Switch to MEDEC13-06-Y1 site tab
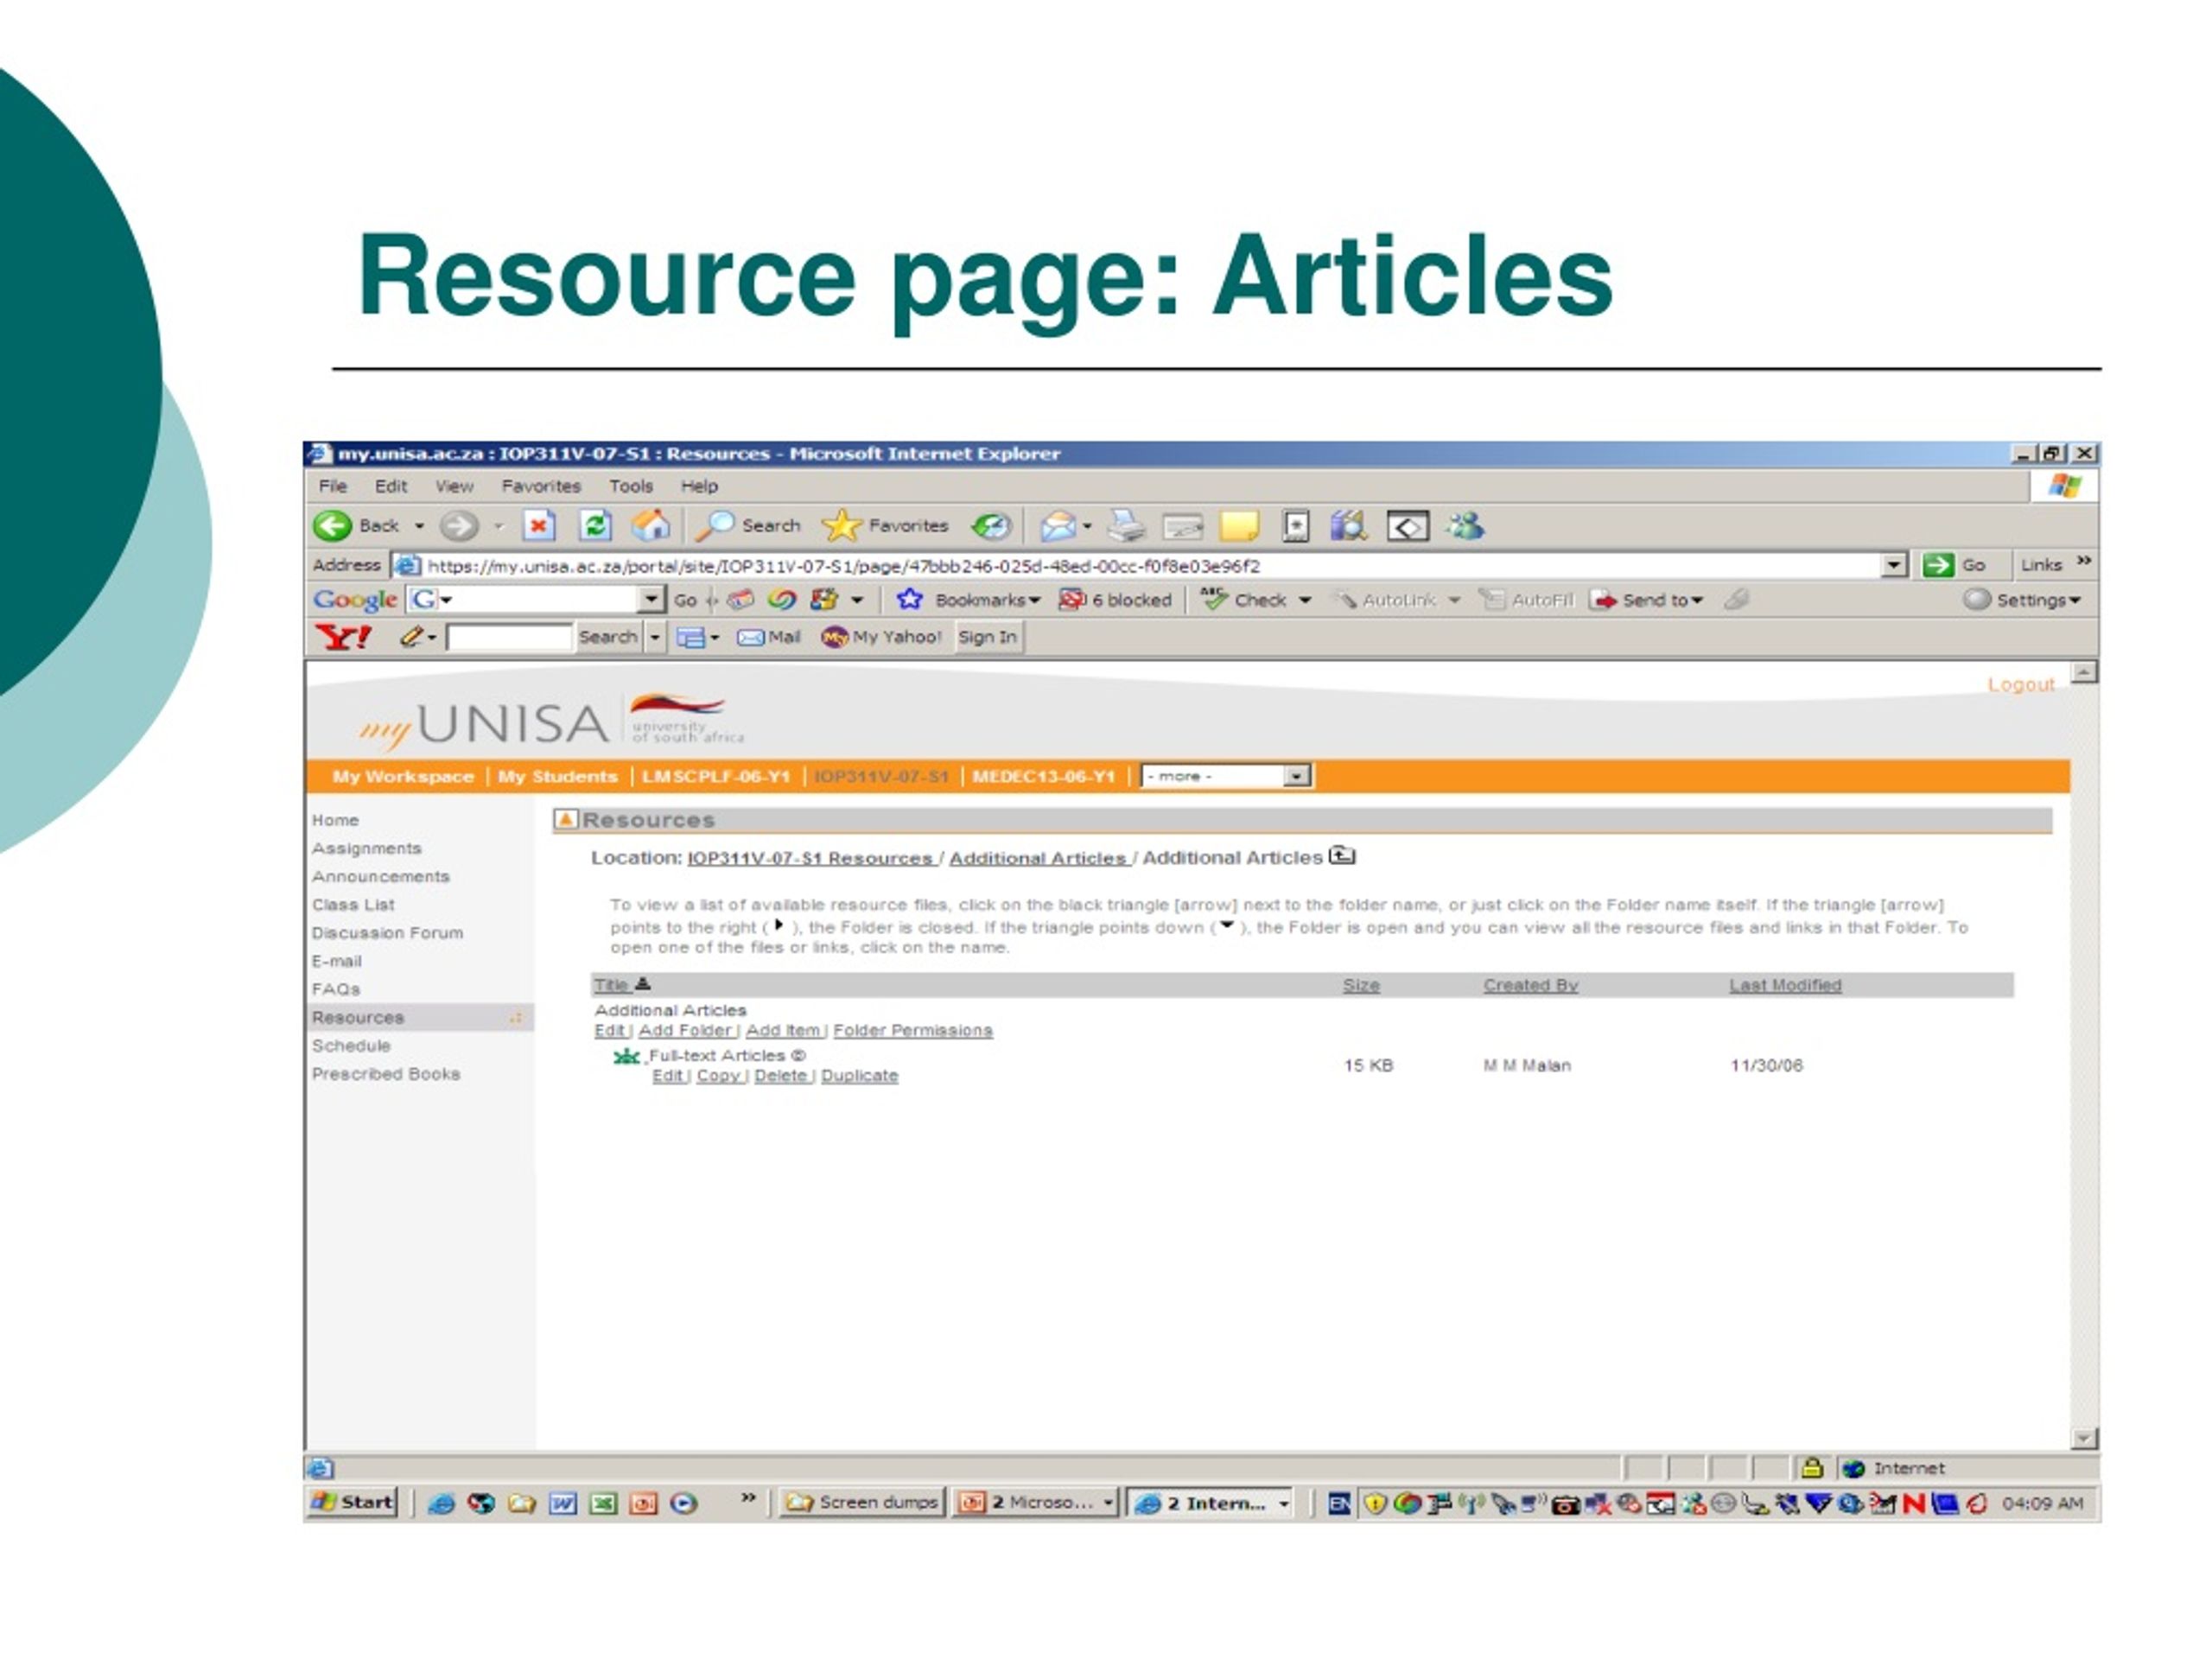Image resolution: width=2212 pixels, height=1659 pixels. [1043, 776]
